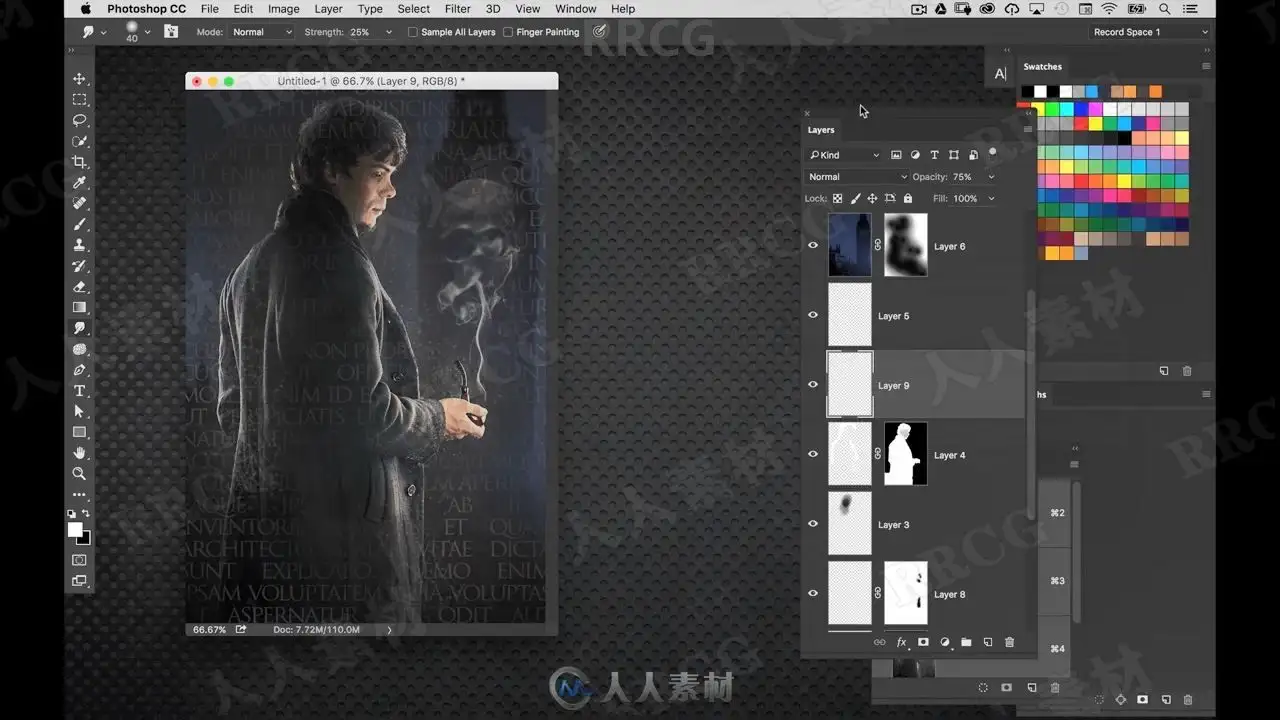Select the Move tool
1280x720 pixels.
click(x=79, y=79)
